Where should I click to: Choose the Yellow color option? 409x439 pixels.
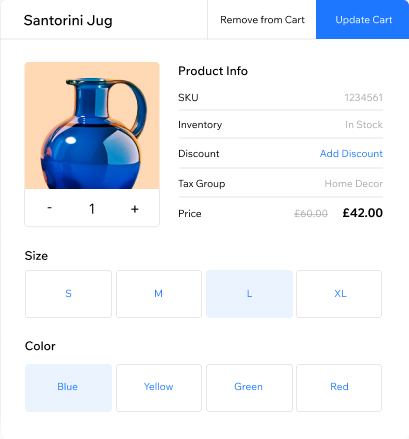coord(159,388)
